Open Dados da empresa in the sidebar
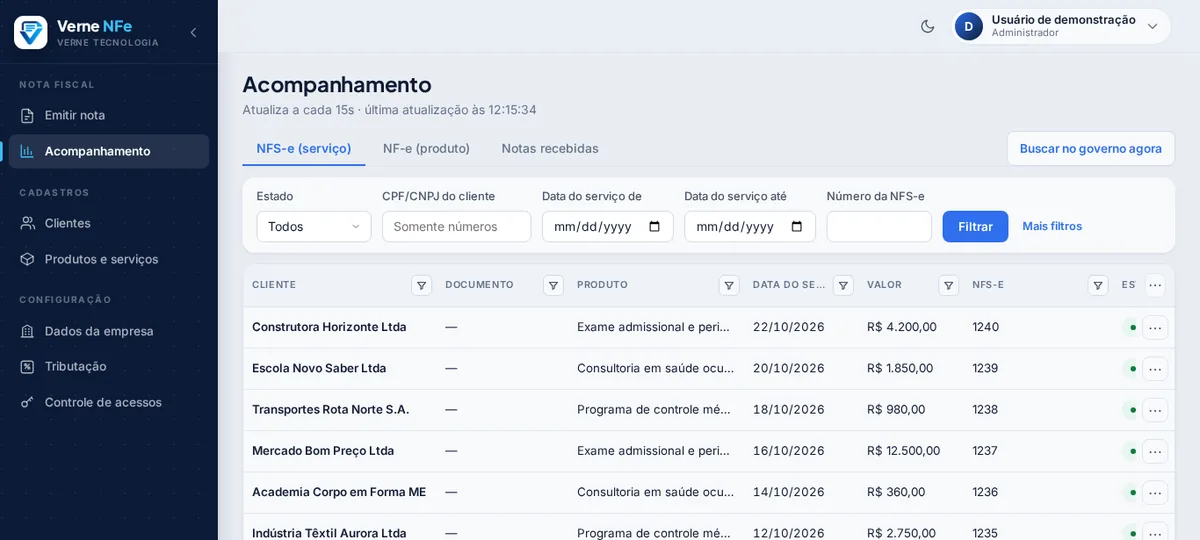 coord(109,331)
